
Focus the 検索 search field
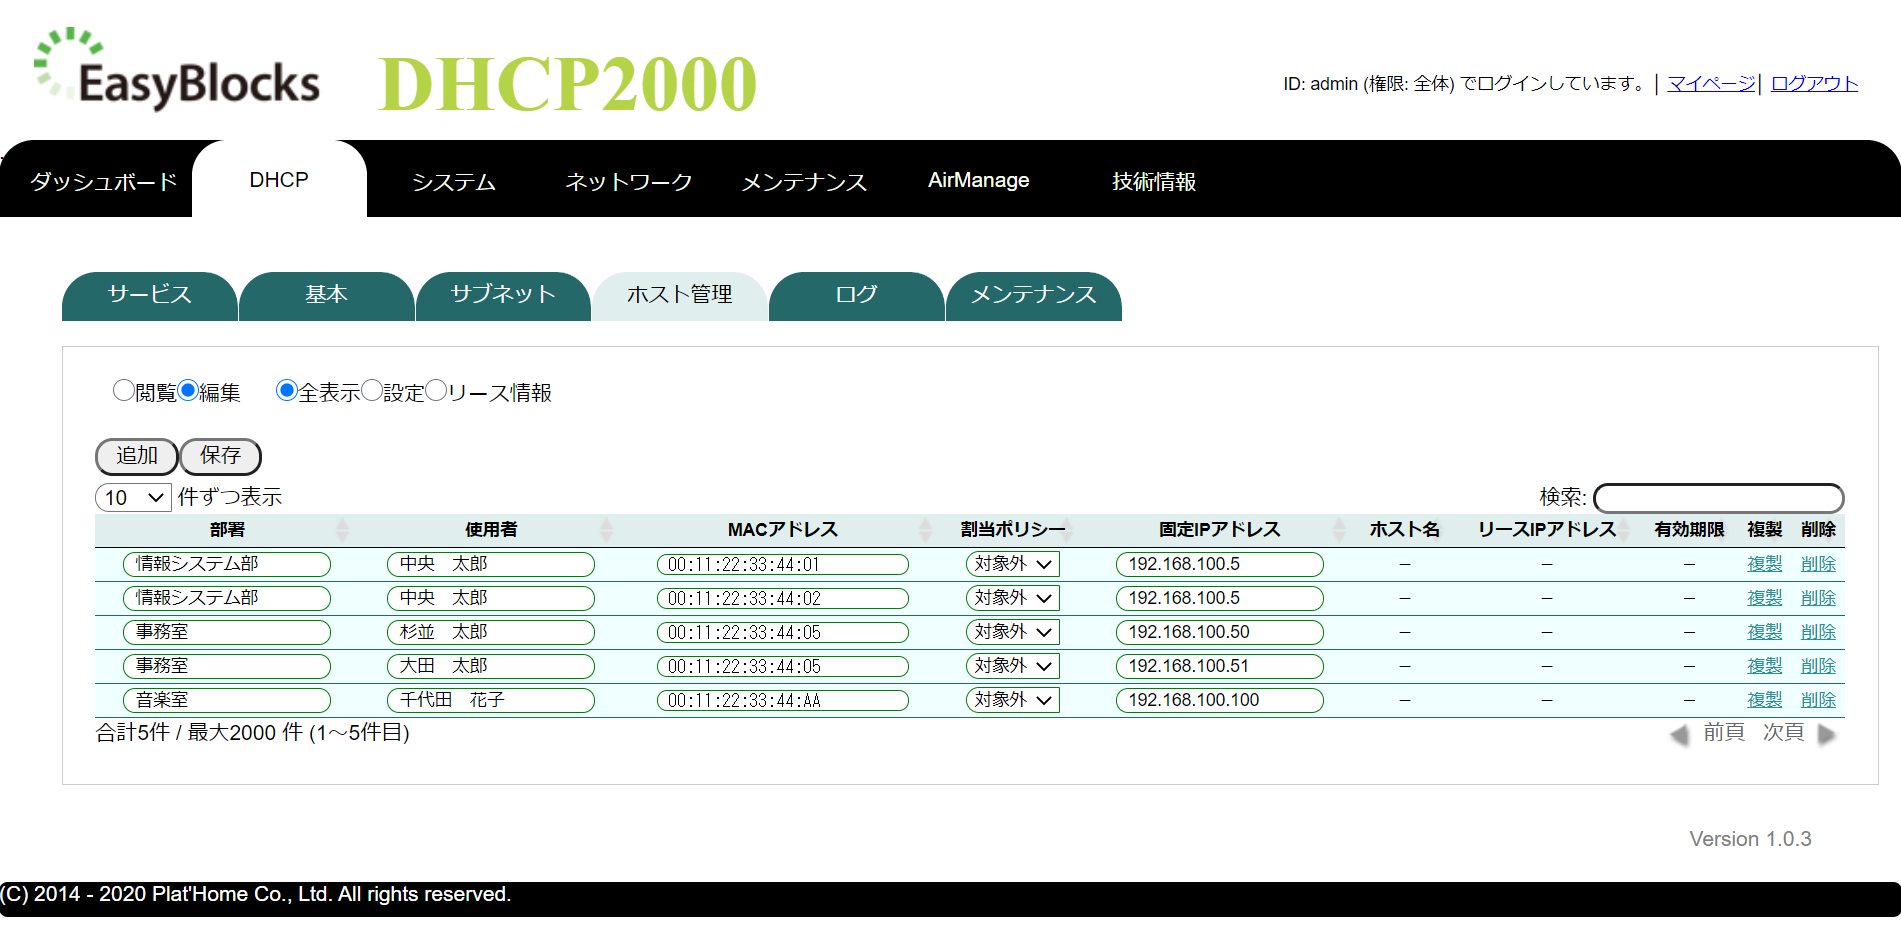(1718, 498)
